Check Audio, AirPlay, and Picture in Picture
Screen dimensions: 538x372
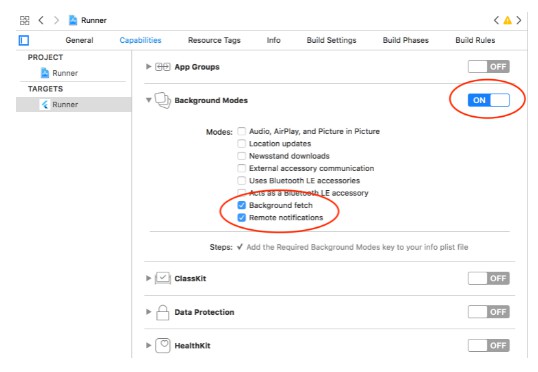point(242,131)
